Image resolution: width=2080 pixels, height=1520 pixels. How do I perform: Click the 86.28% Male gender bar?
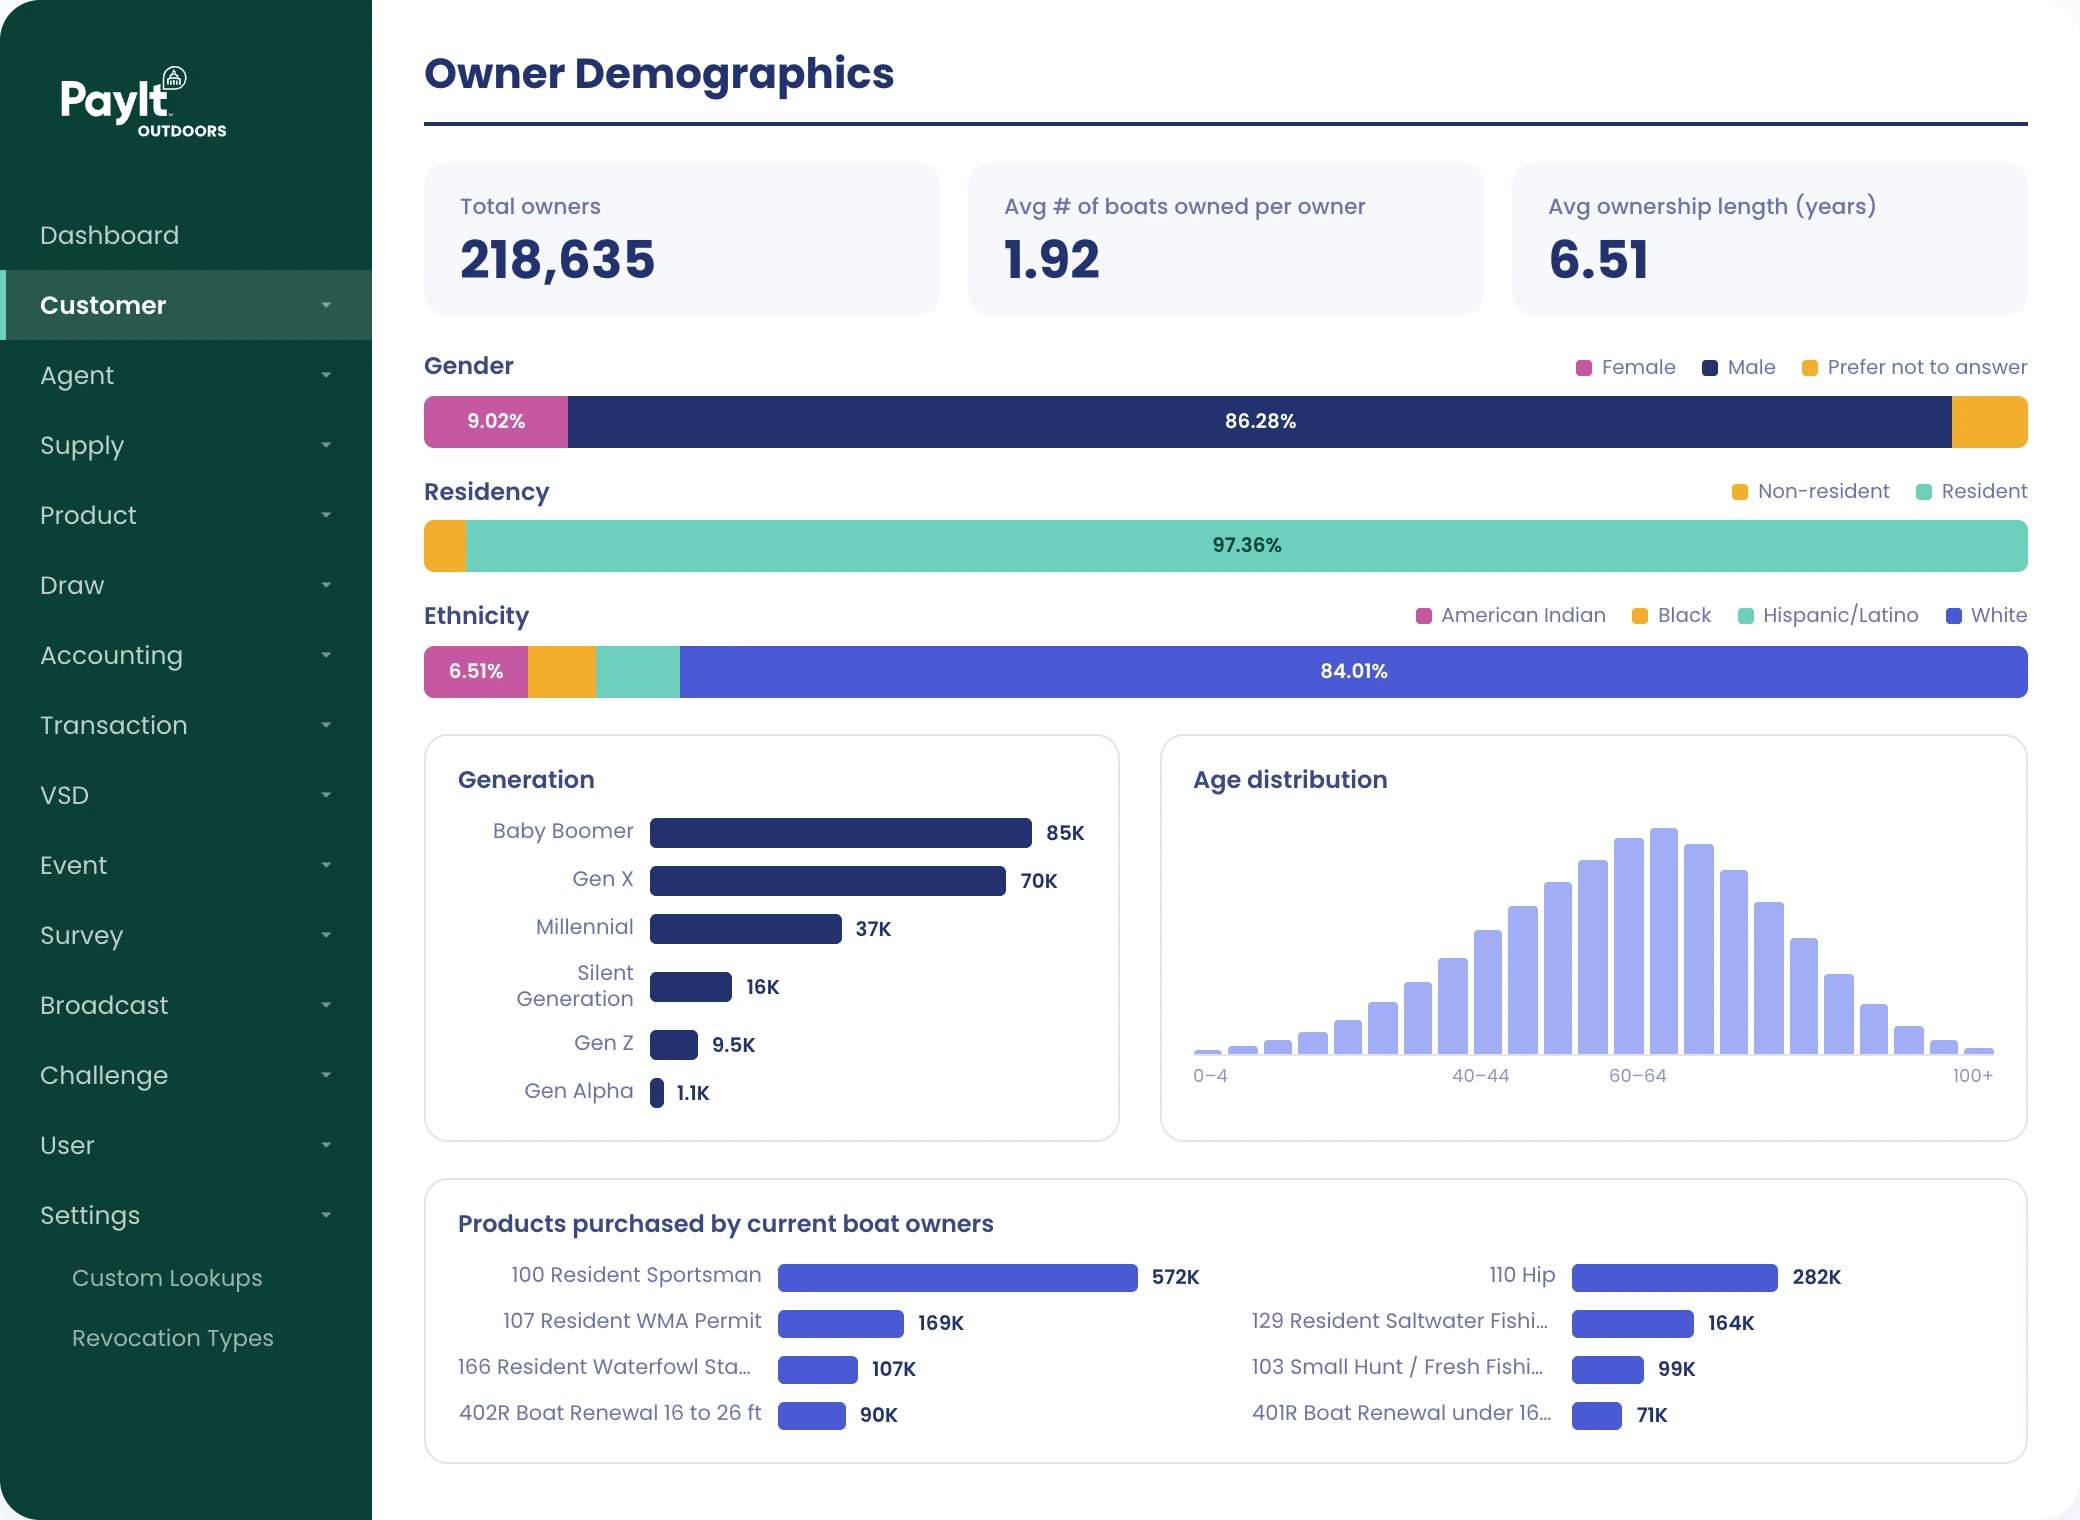point(1260,422)
